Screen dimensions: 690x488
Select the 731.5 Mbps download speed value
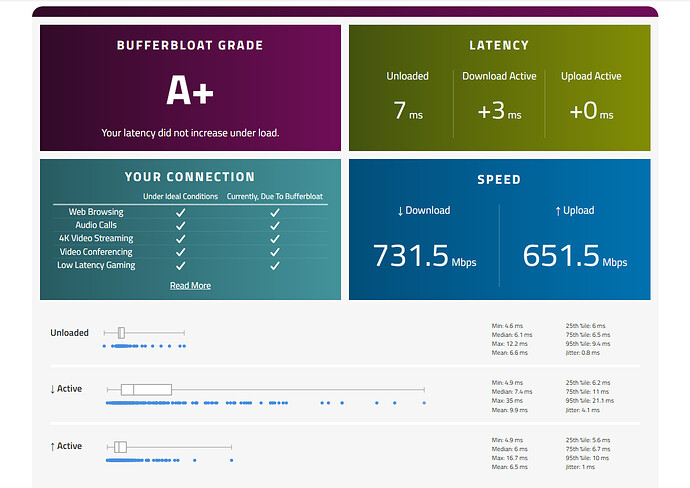423,257
